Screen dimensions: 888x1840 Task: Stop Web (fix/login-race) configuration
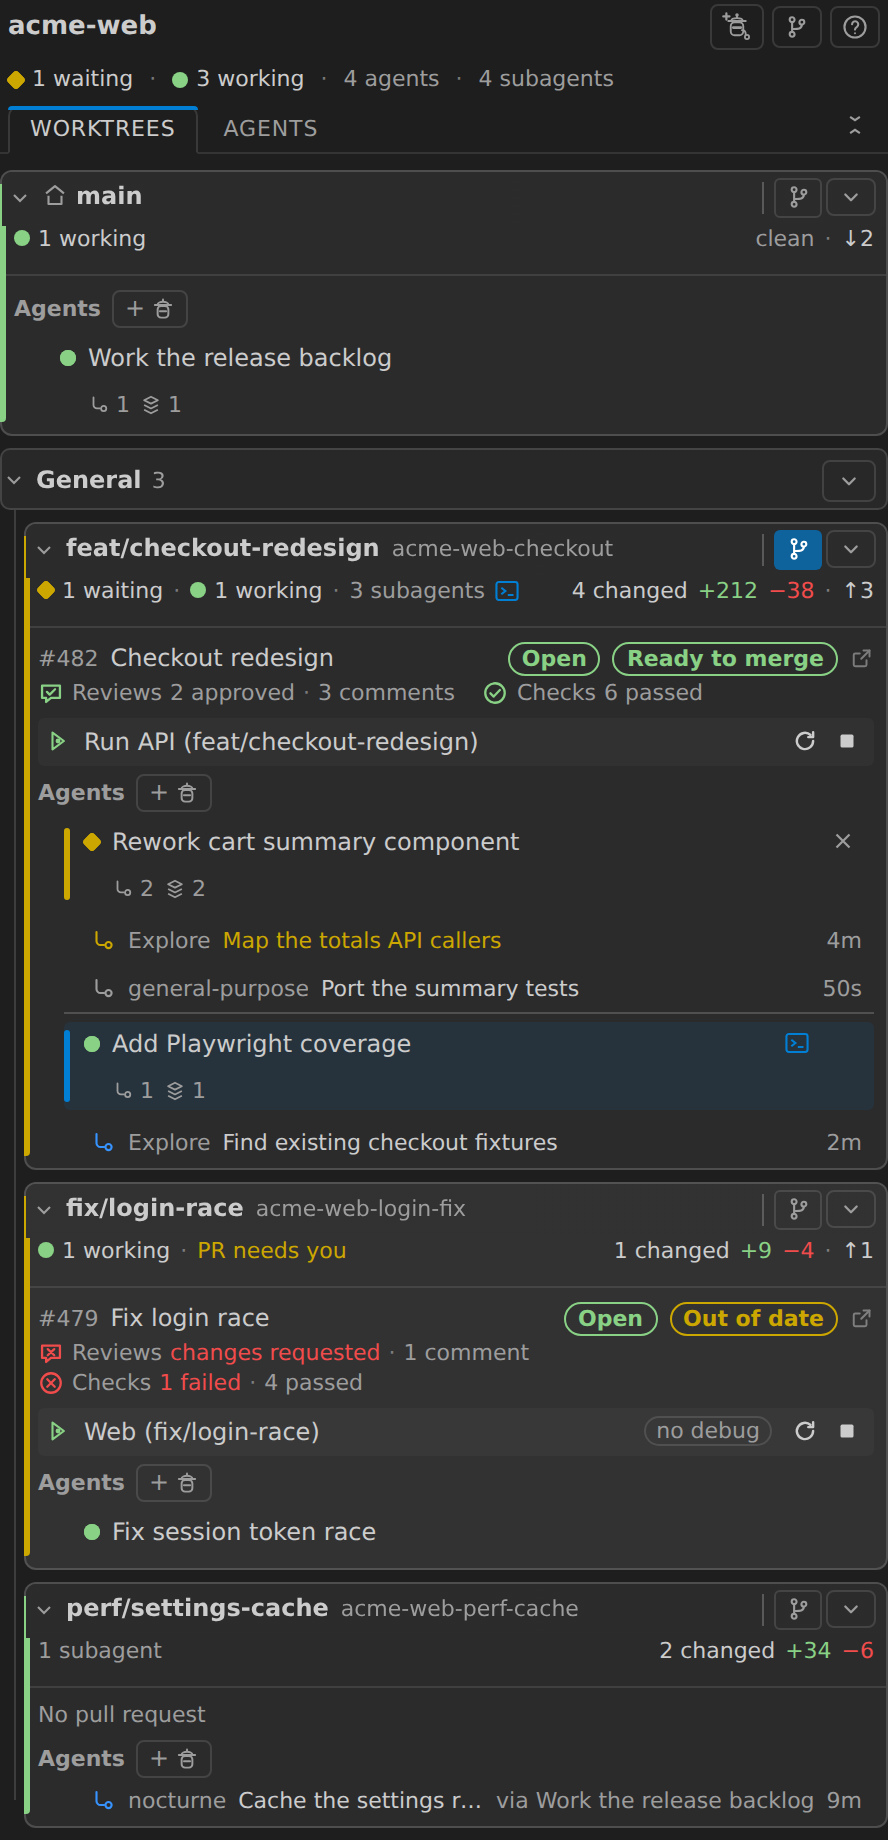tap(847, 1431)
